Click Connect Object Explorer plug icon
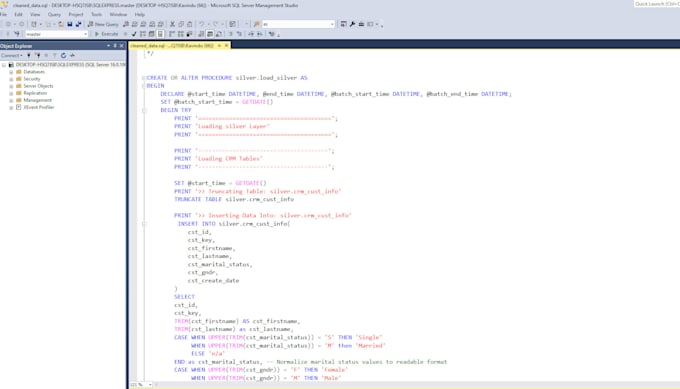The width and height of the screenshot is (680, 389). click(29, 56)
